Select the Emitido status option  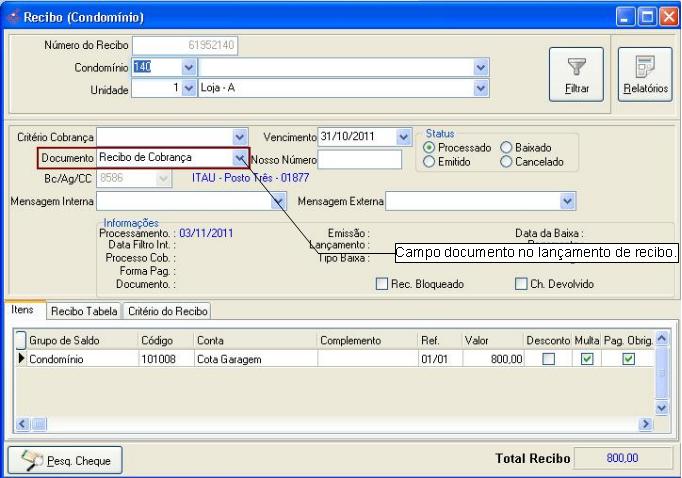430,161
